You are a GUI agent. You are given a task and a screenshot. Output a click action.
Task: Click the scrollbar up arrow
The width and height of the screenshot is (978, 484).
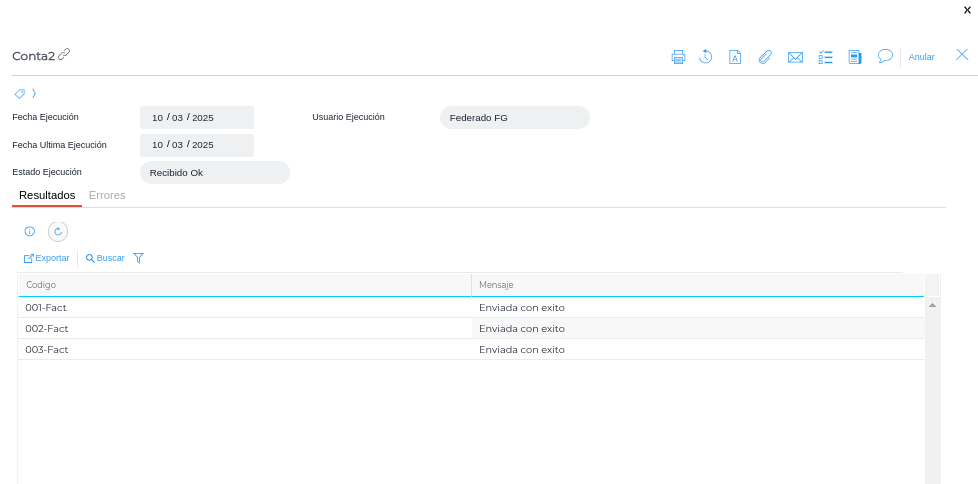point(932,304)
